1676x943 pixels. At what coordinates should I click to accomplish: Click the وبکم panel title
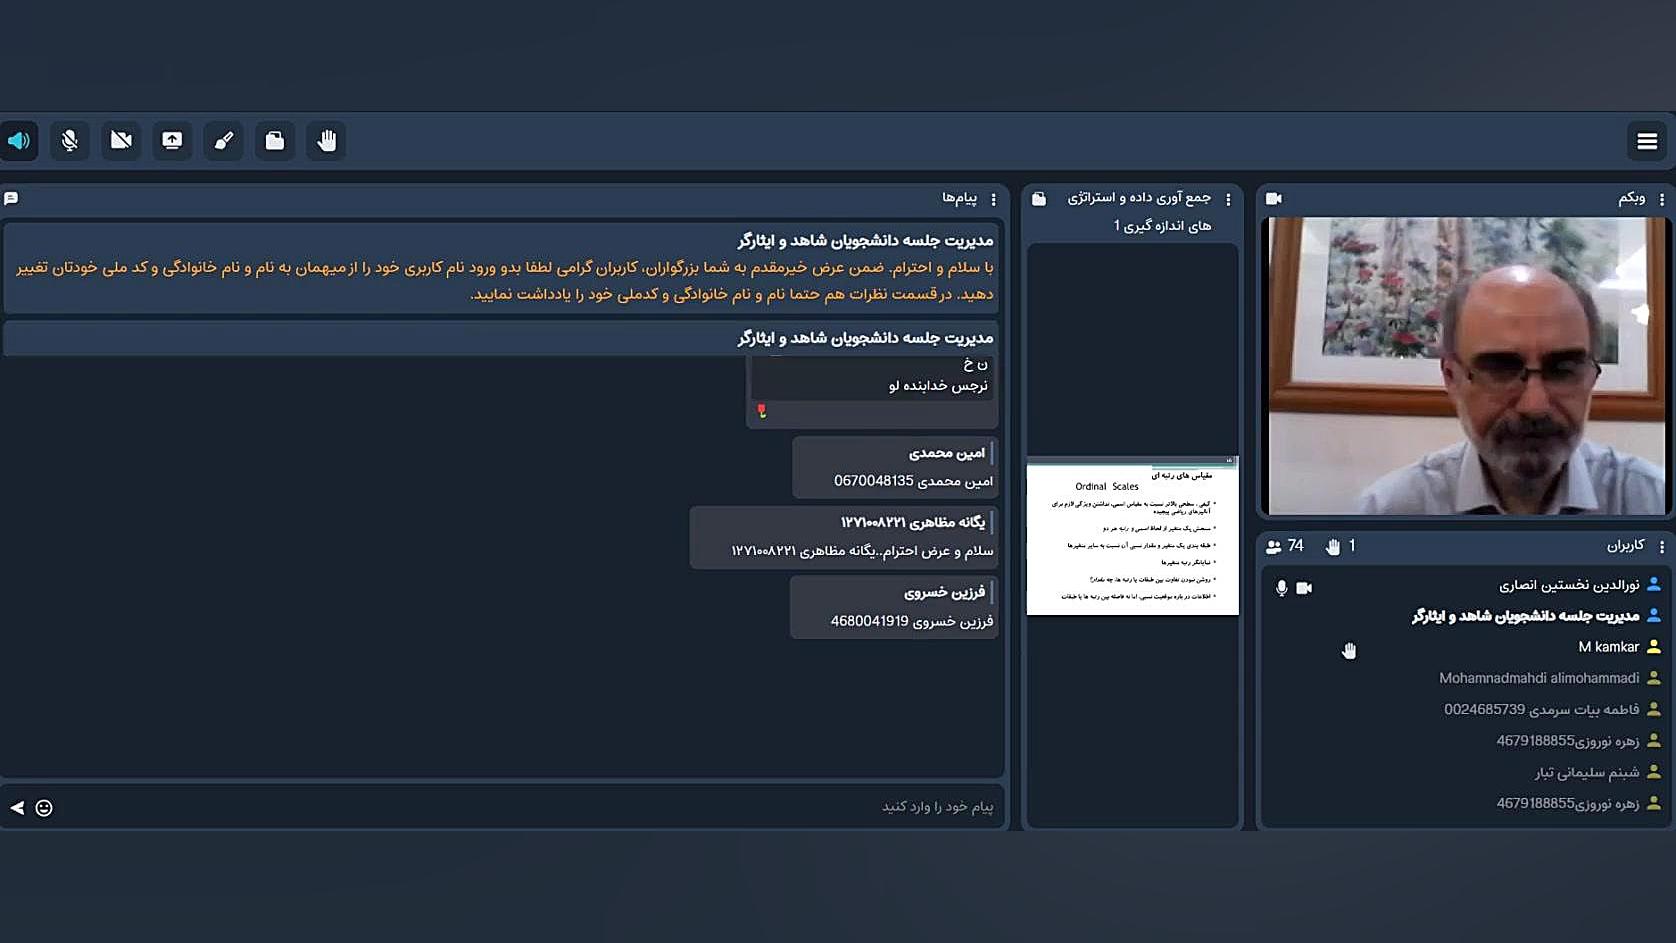tap(1631, 198)
